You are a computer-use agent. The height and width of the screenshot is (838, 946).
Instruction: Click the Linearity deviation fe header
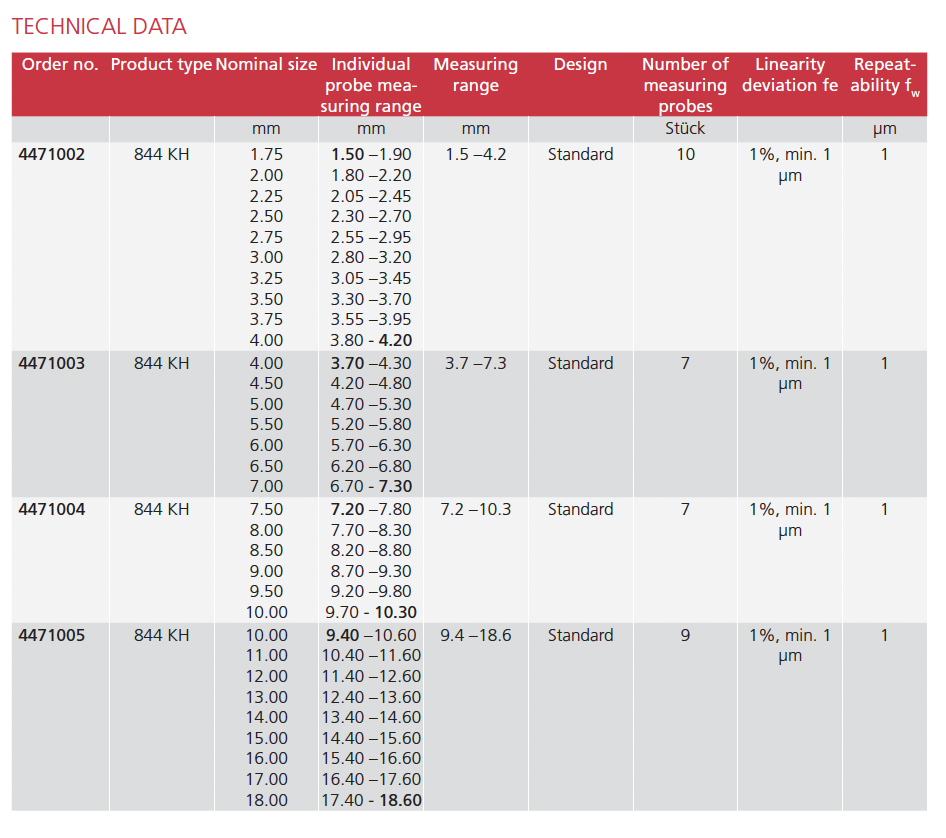pos(790,75)
